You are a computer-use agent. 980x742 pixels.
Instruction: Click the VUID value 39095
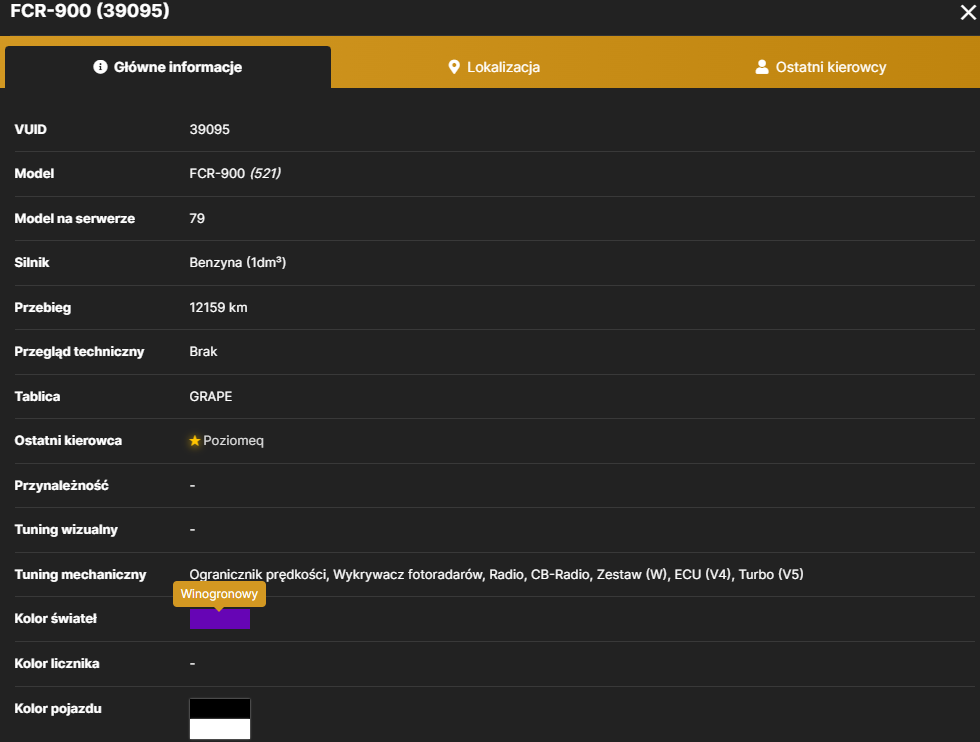[209, 129]
